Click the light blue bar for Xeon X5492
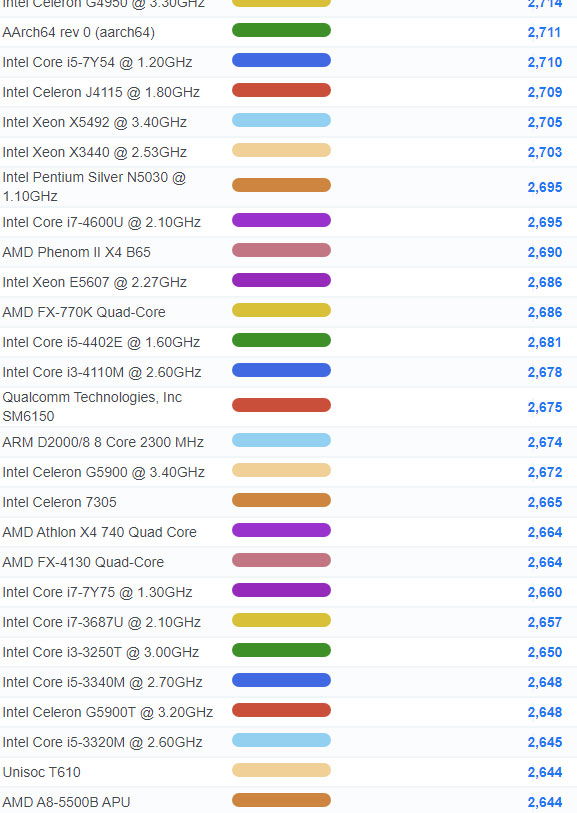Viewport: 577px width, 813px height. click(282, 120)
